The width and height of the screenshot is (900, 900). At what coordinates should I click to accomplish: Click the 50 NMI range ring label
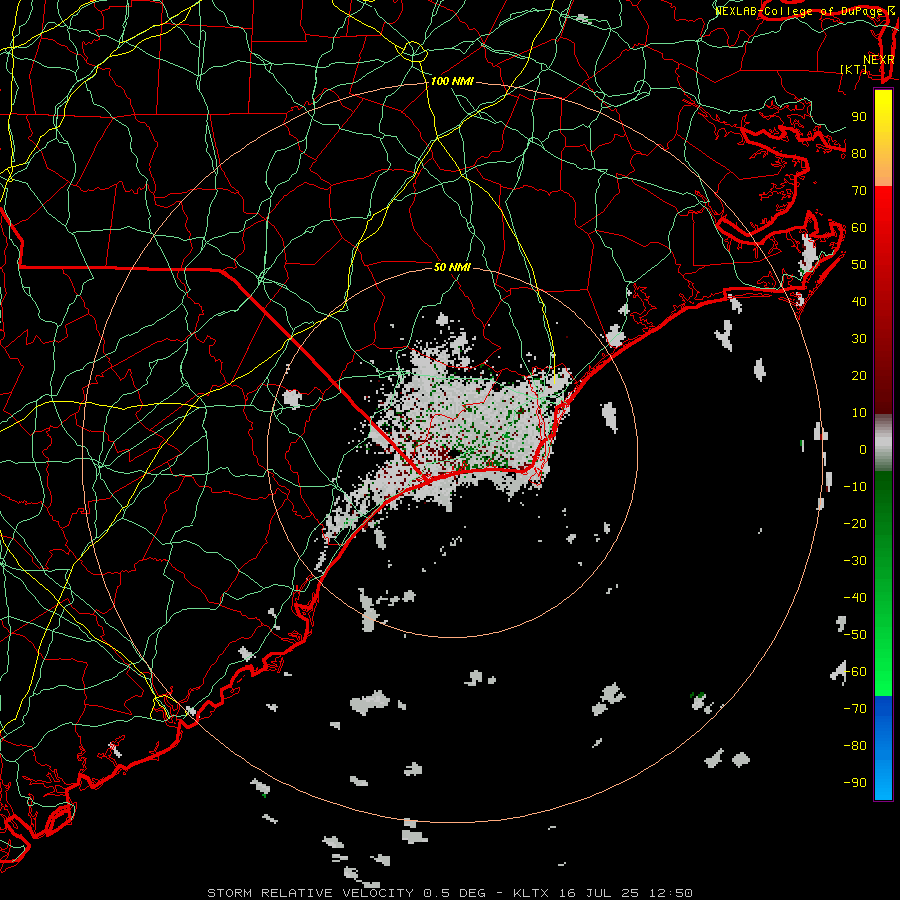point(452,267)
